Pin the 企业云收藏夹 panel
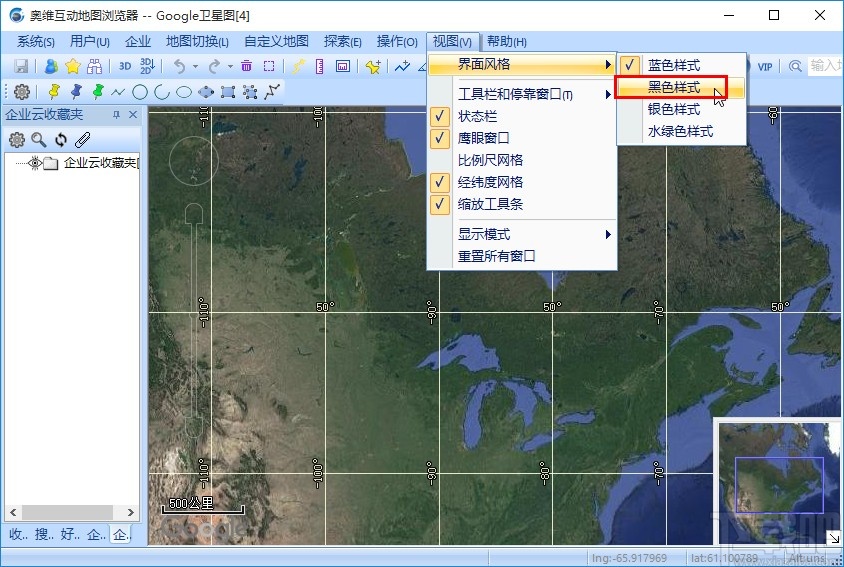 (116, 115)
